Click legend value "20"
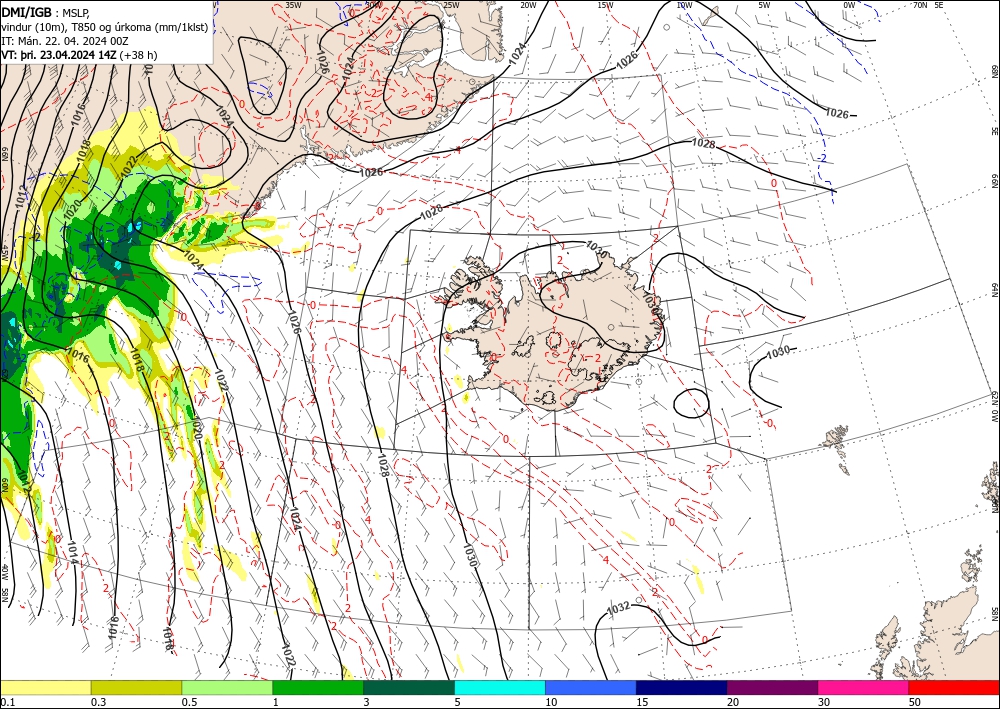Viewport: 1000px width, 709px height. click(x=733, y=702)
